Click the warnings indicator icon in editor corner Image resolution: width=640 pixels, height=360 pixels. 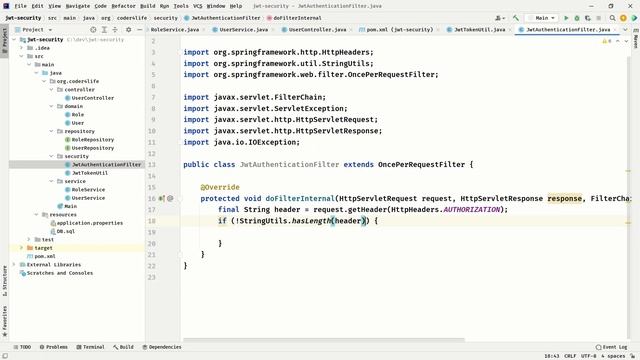coord(607,41)
